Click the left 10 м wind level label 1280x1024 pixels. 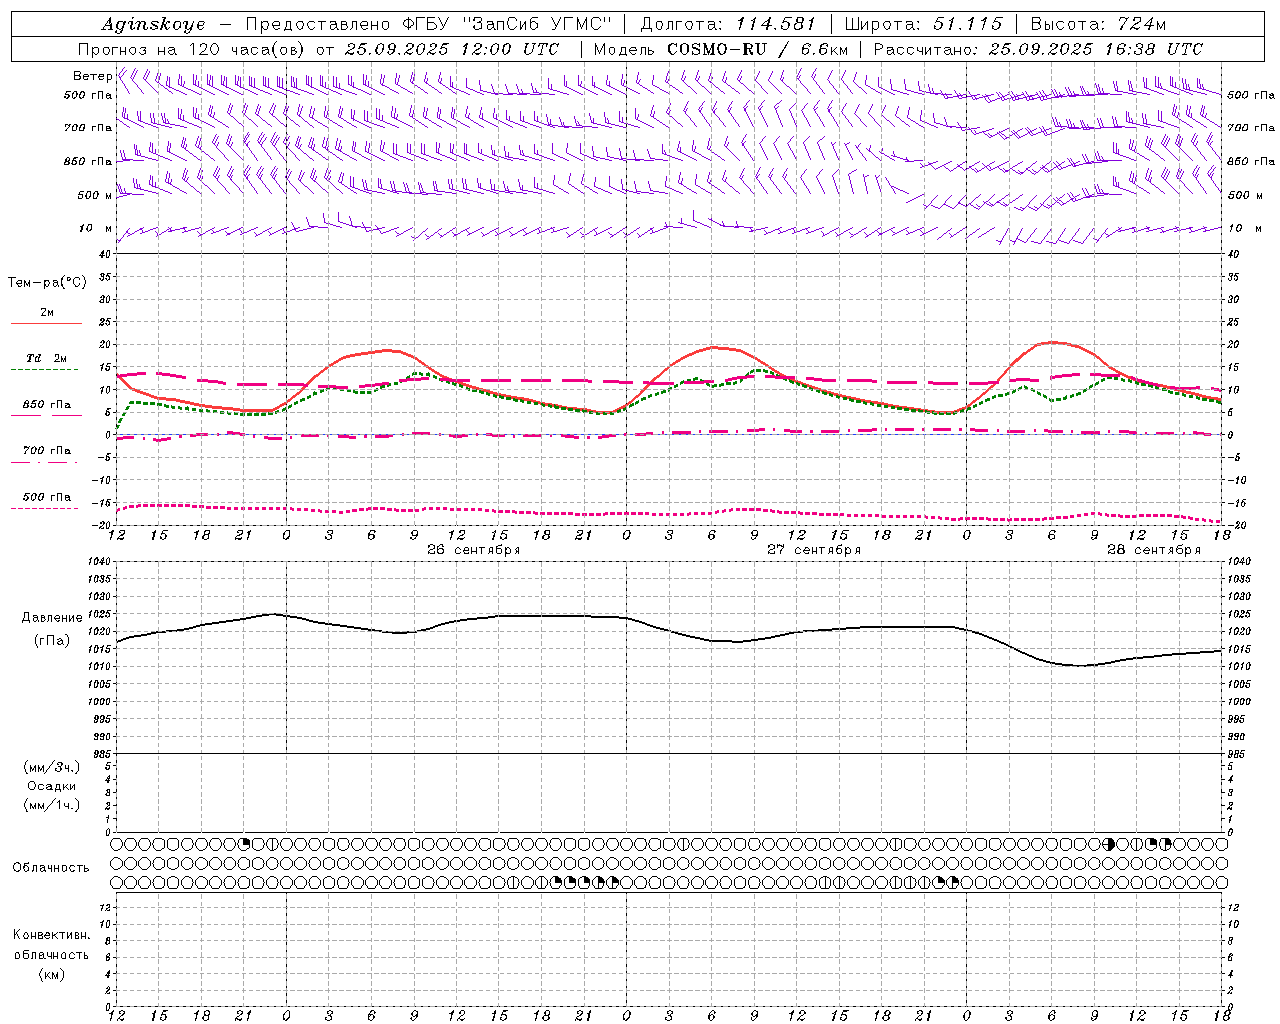(96, 229)
